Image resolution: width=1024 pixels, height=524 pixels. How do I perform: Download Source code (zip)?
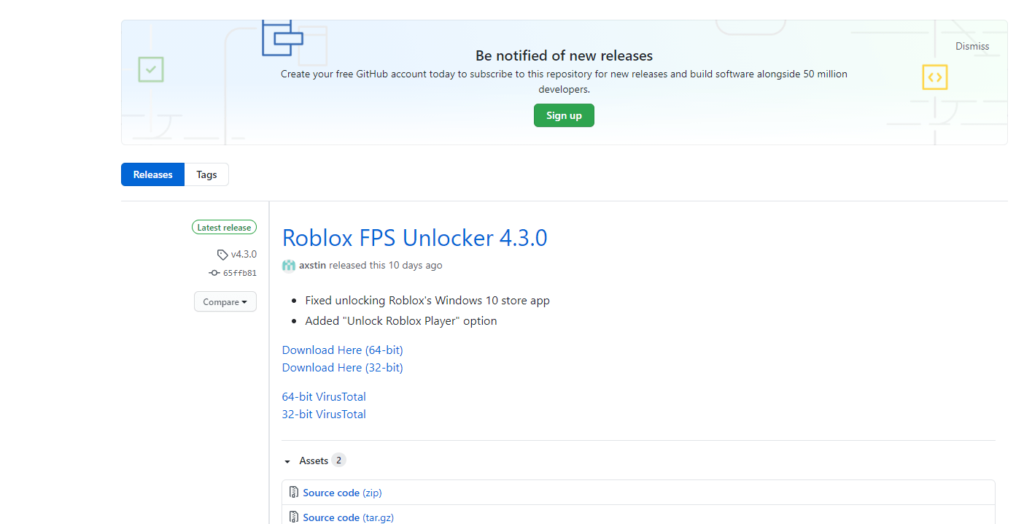[x=342, y=493]
